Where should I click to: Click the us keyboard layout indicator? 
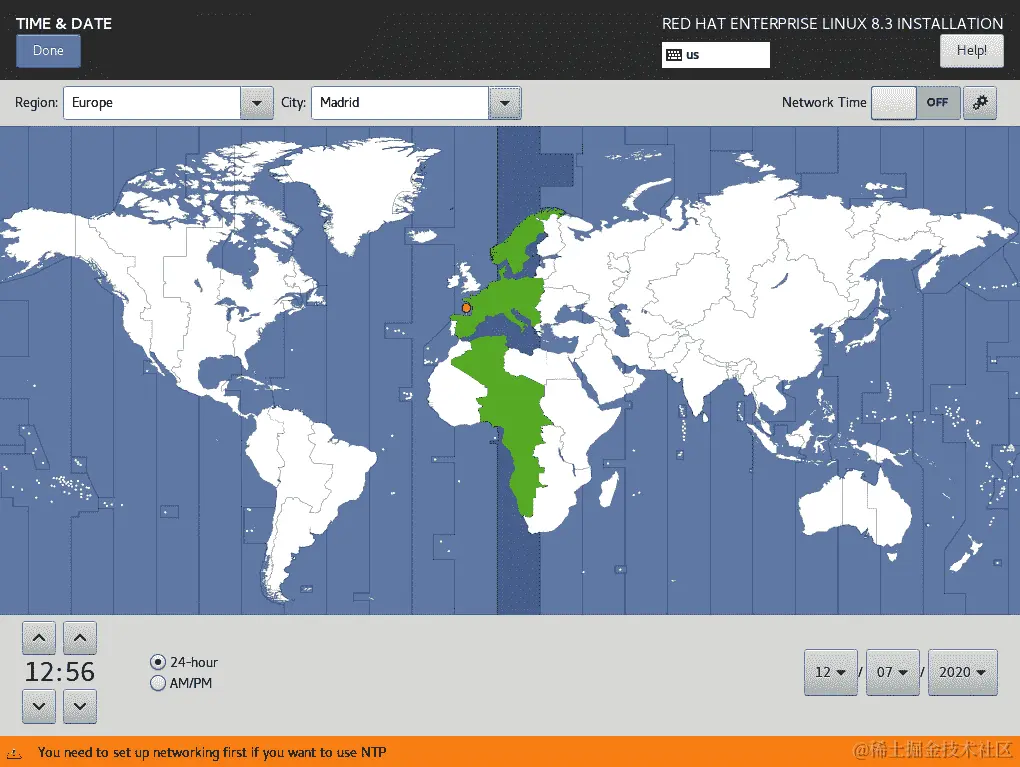[x=716, y=55]
